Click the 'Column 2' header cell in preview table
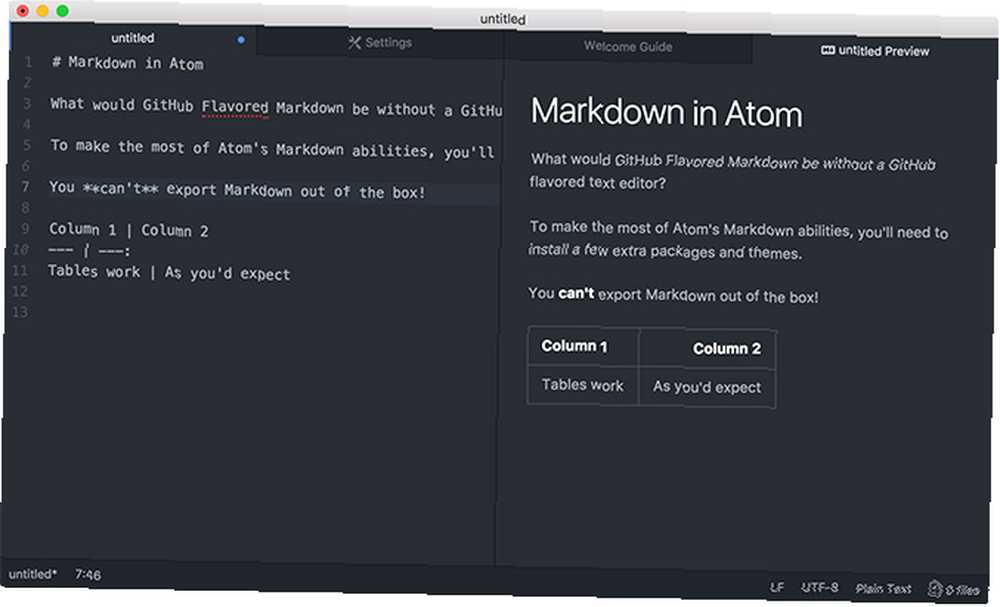This screenshot has height=607, width=1000. (707, 348)
